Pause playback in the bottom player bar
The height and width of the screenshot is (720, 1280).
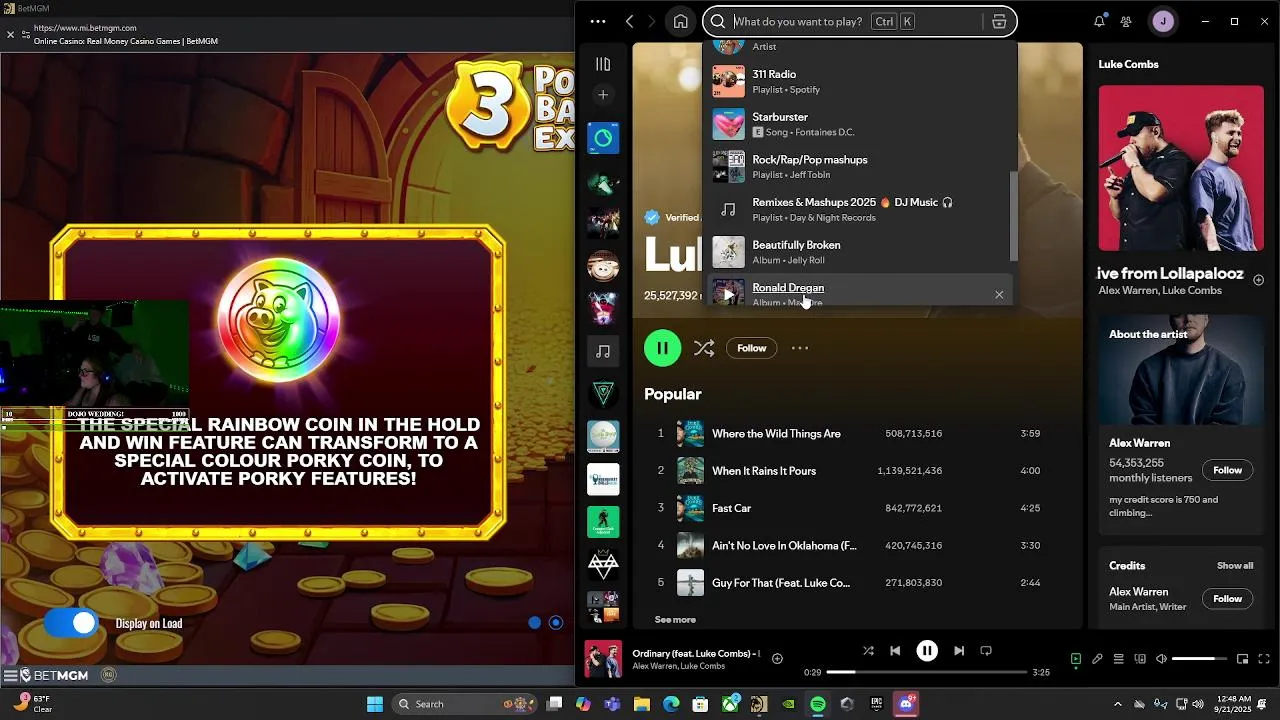(x=927, y=651)
